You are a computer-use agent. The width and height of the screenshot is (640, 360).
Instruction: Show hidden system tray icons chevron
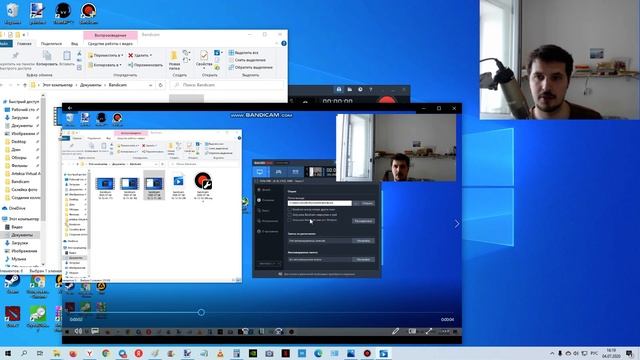552,353
